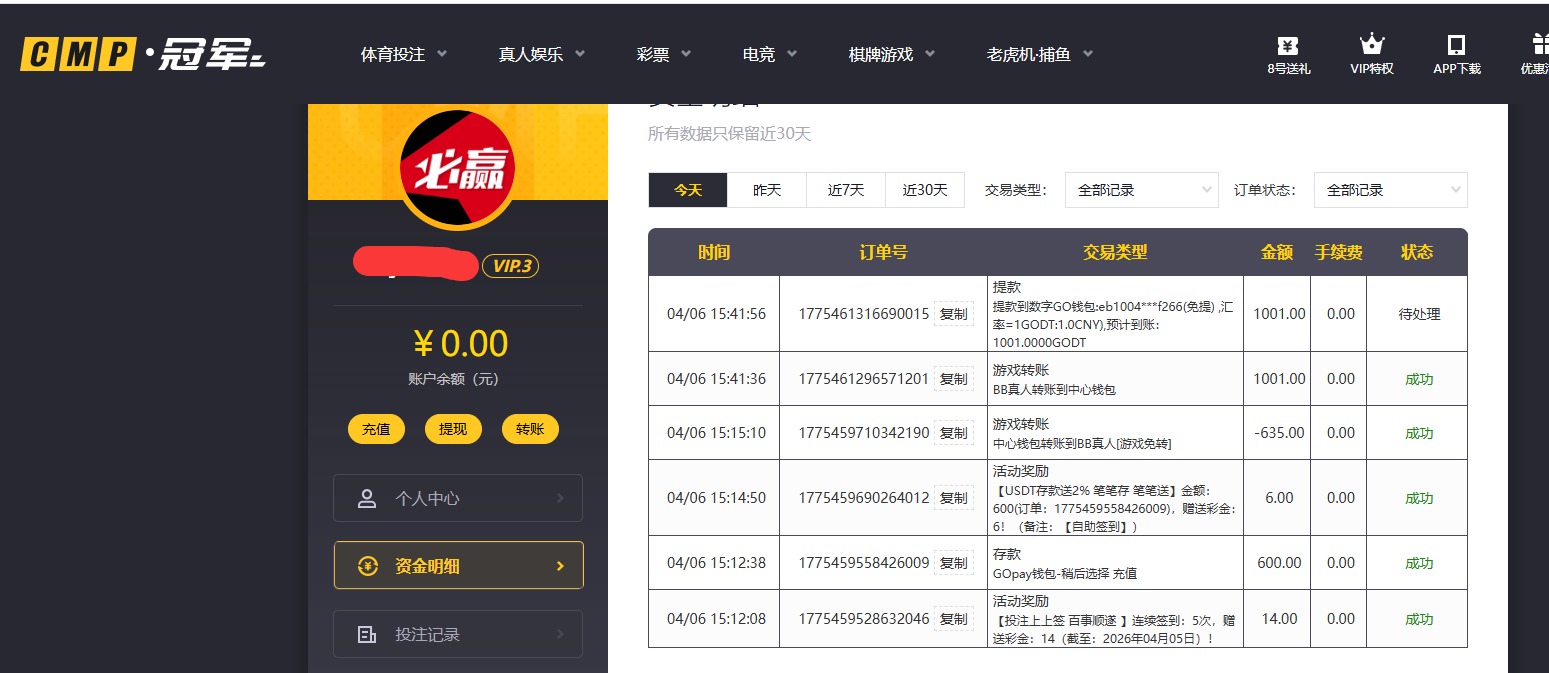Expand the 体育投注 menu chevron

[x=443, y=55]
